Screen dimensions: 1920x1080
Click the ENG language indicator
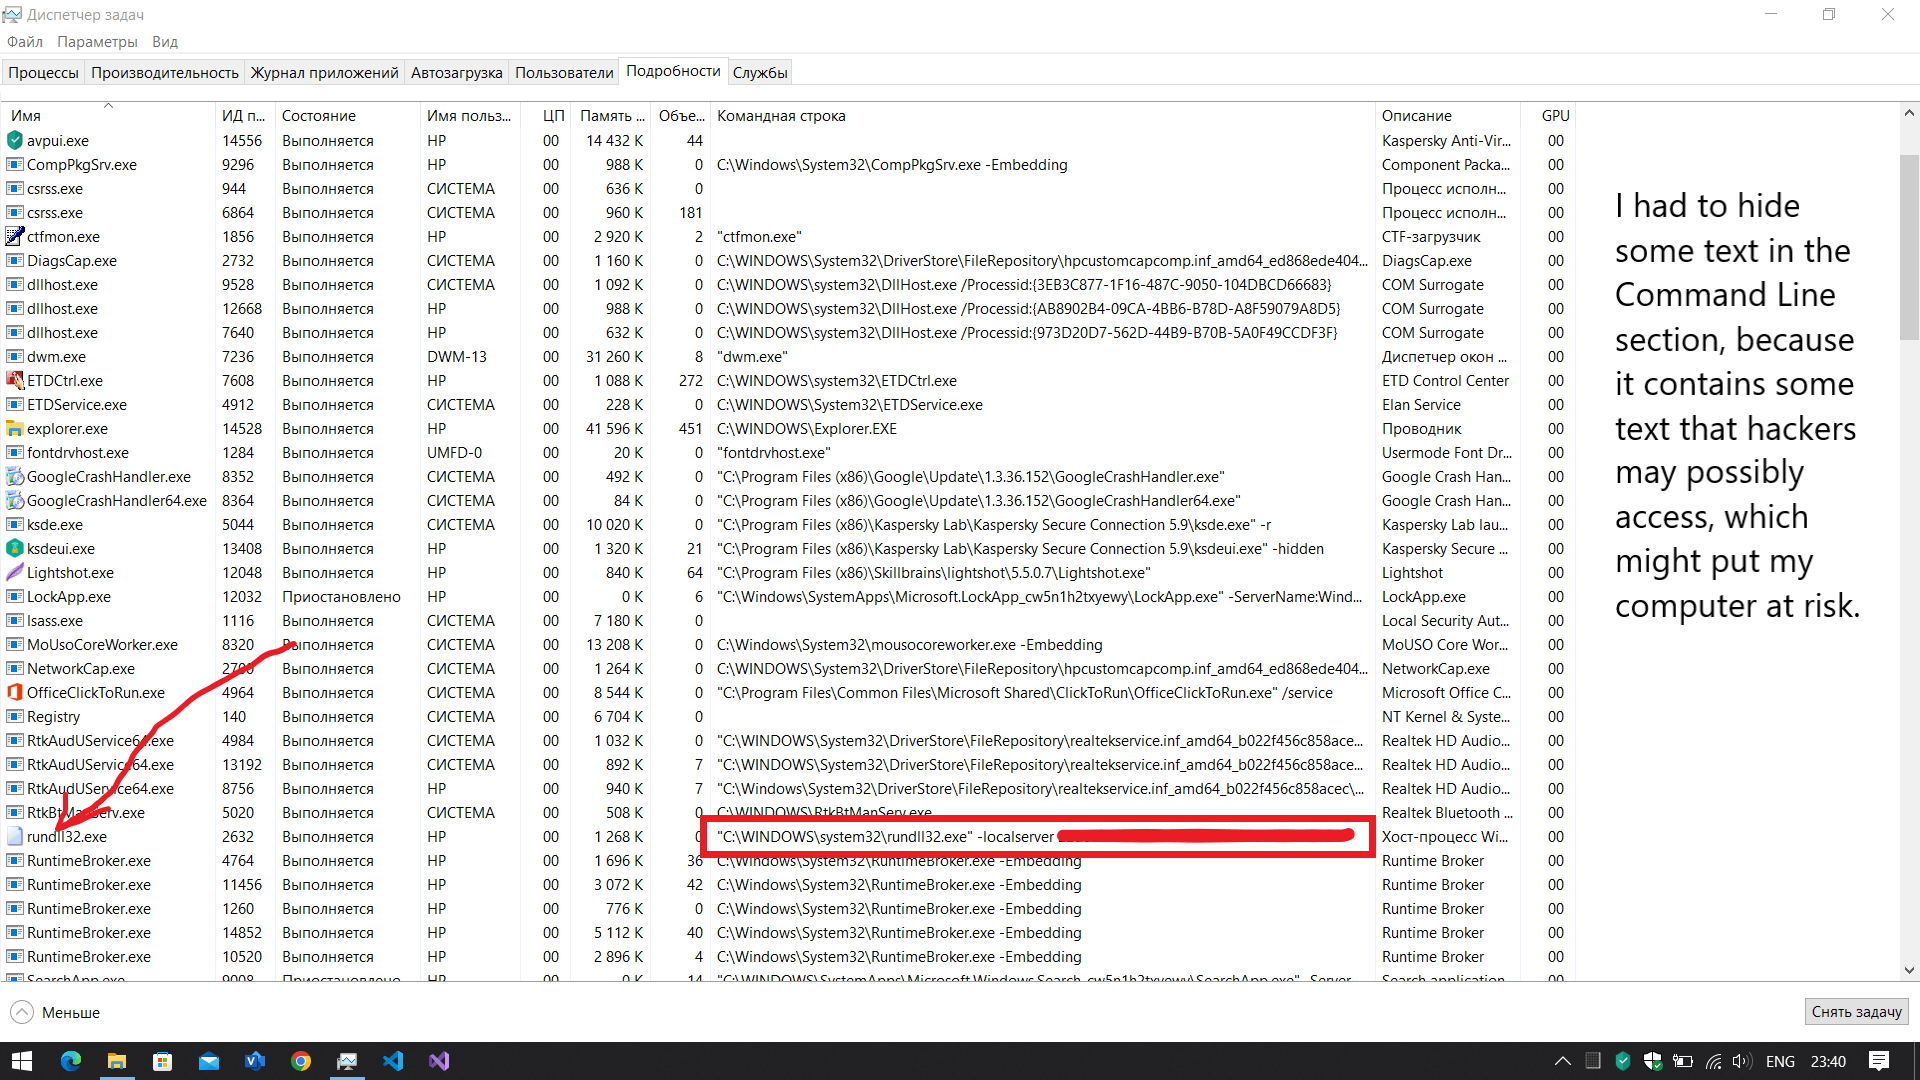pos(1780,1061)
